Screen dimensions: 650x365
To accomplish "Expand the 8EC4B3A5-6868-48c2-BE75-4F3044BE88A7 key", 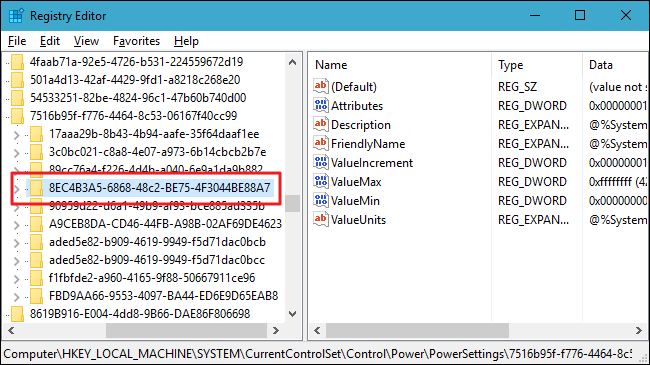I will coord(16,189).
